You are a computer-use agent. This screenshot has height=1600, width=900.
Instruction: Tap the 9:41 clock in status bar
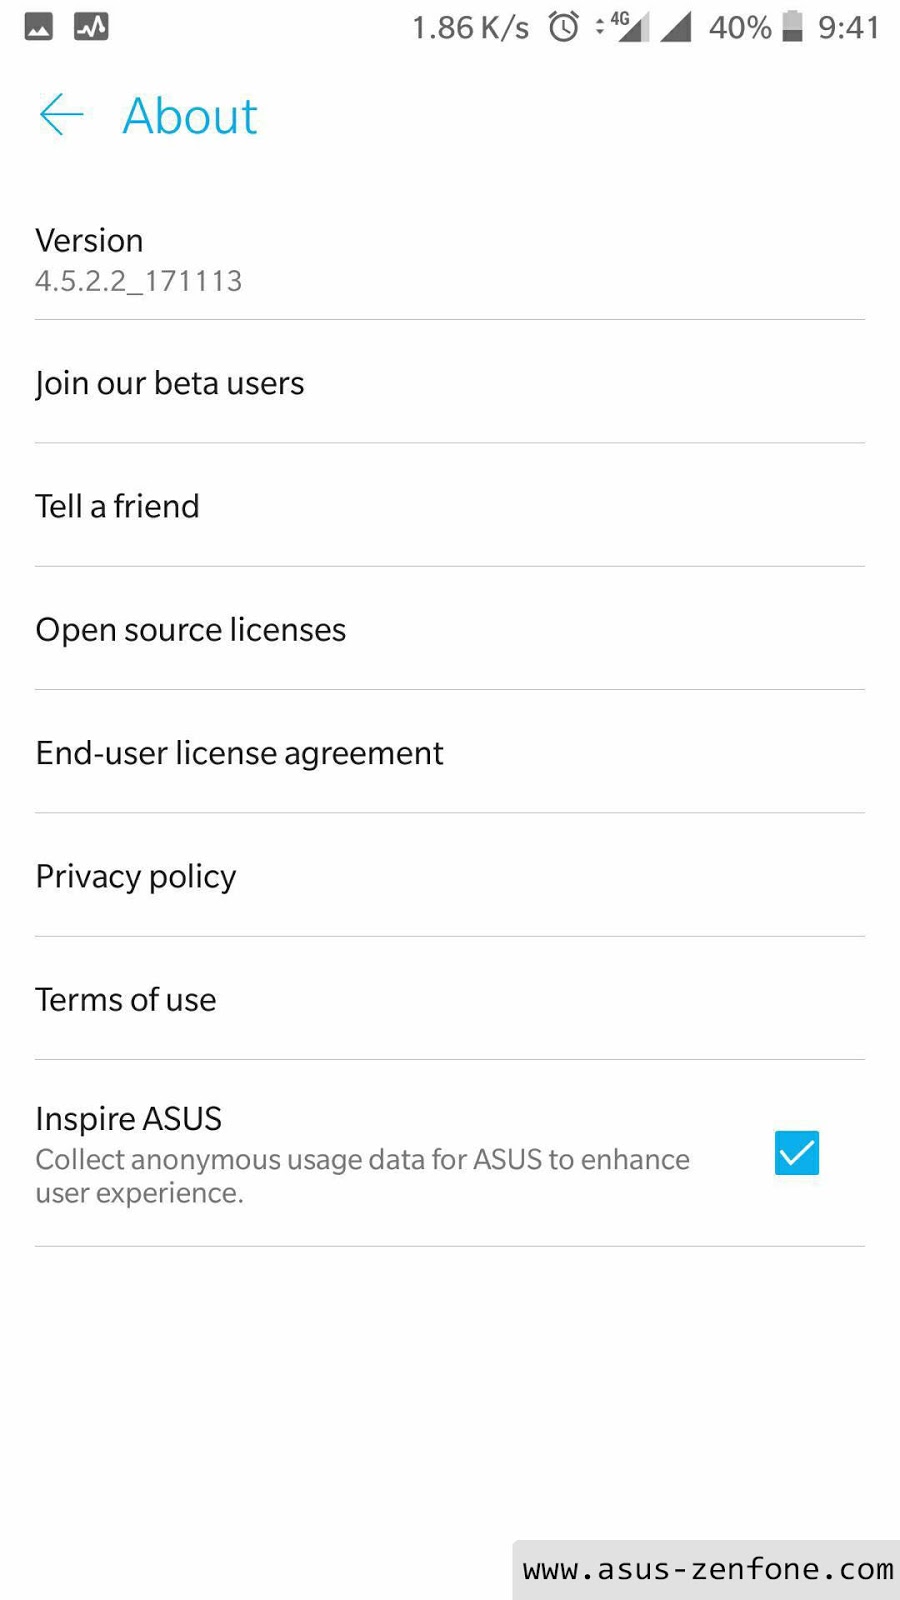(x=848, y=27)
